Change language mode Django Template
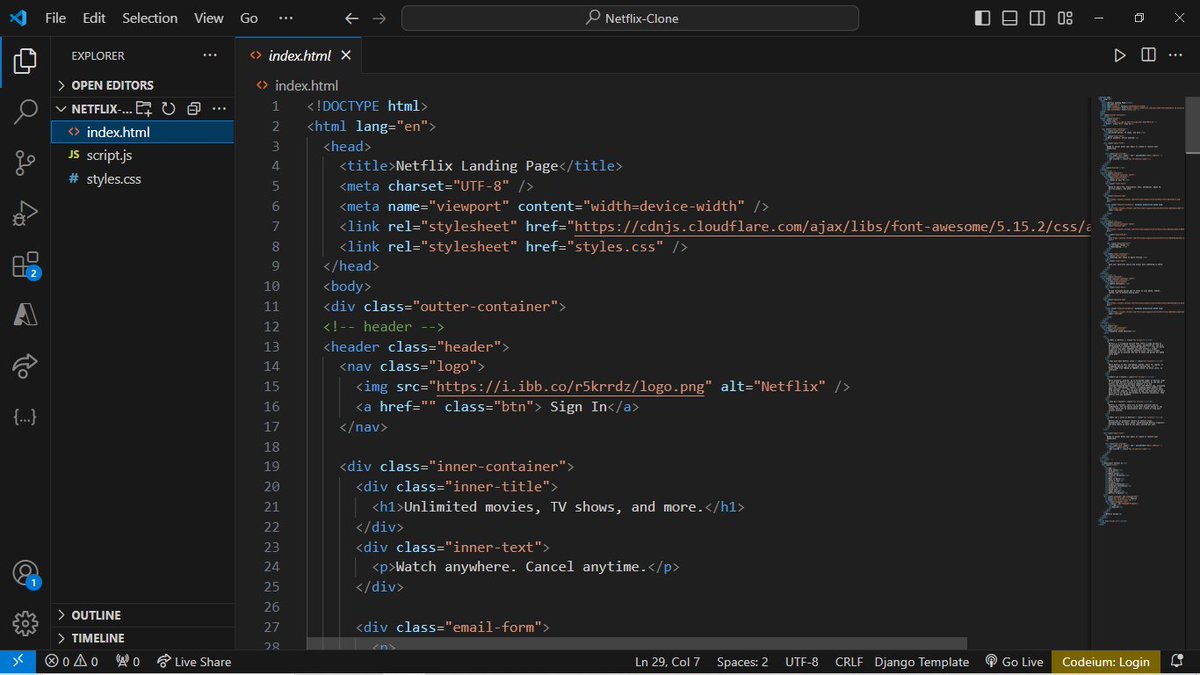1200x675 pixels. pyautogui.click(x=921, y=662)
